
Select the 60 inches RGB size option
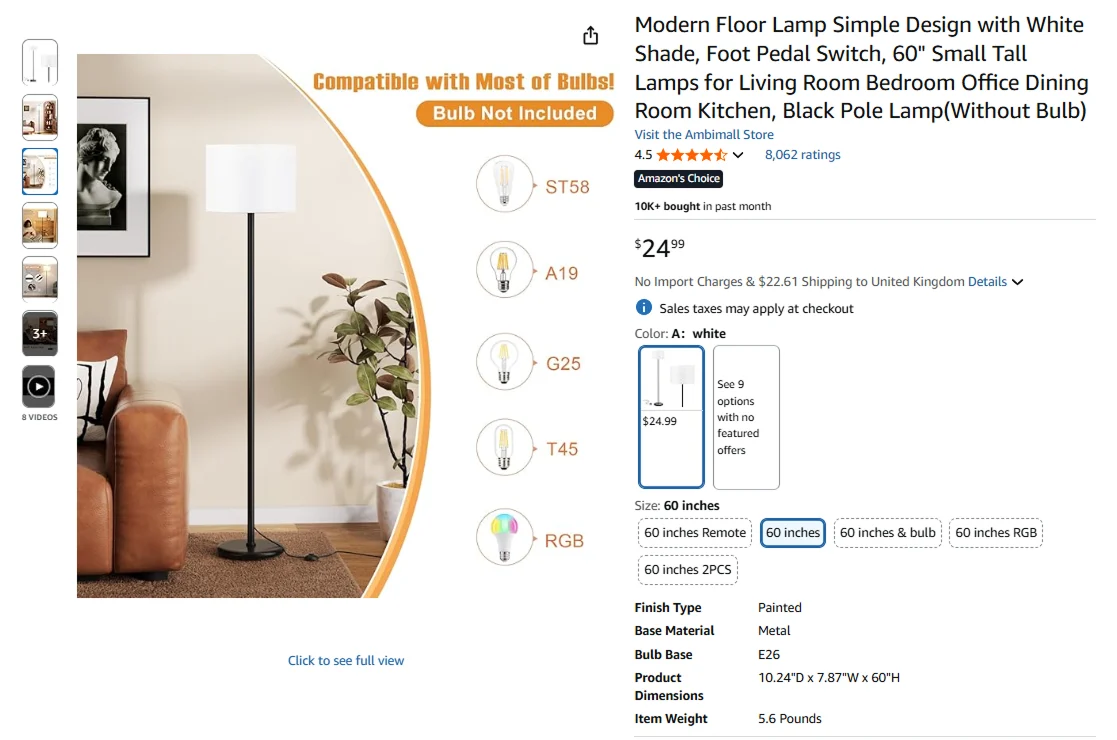point(996,533)
